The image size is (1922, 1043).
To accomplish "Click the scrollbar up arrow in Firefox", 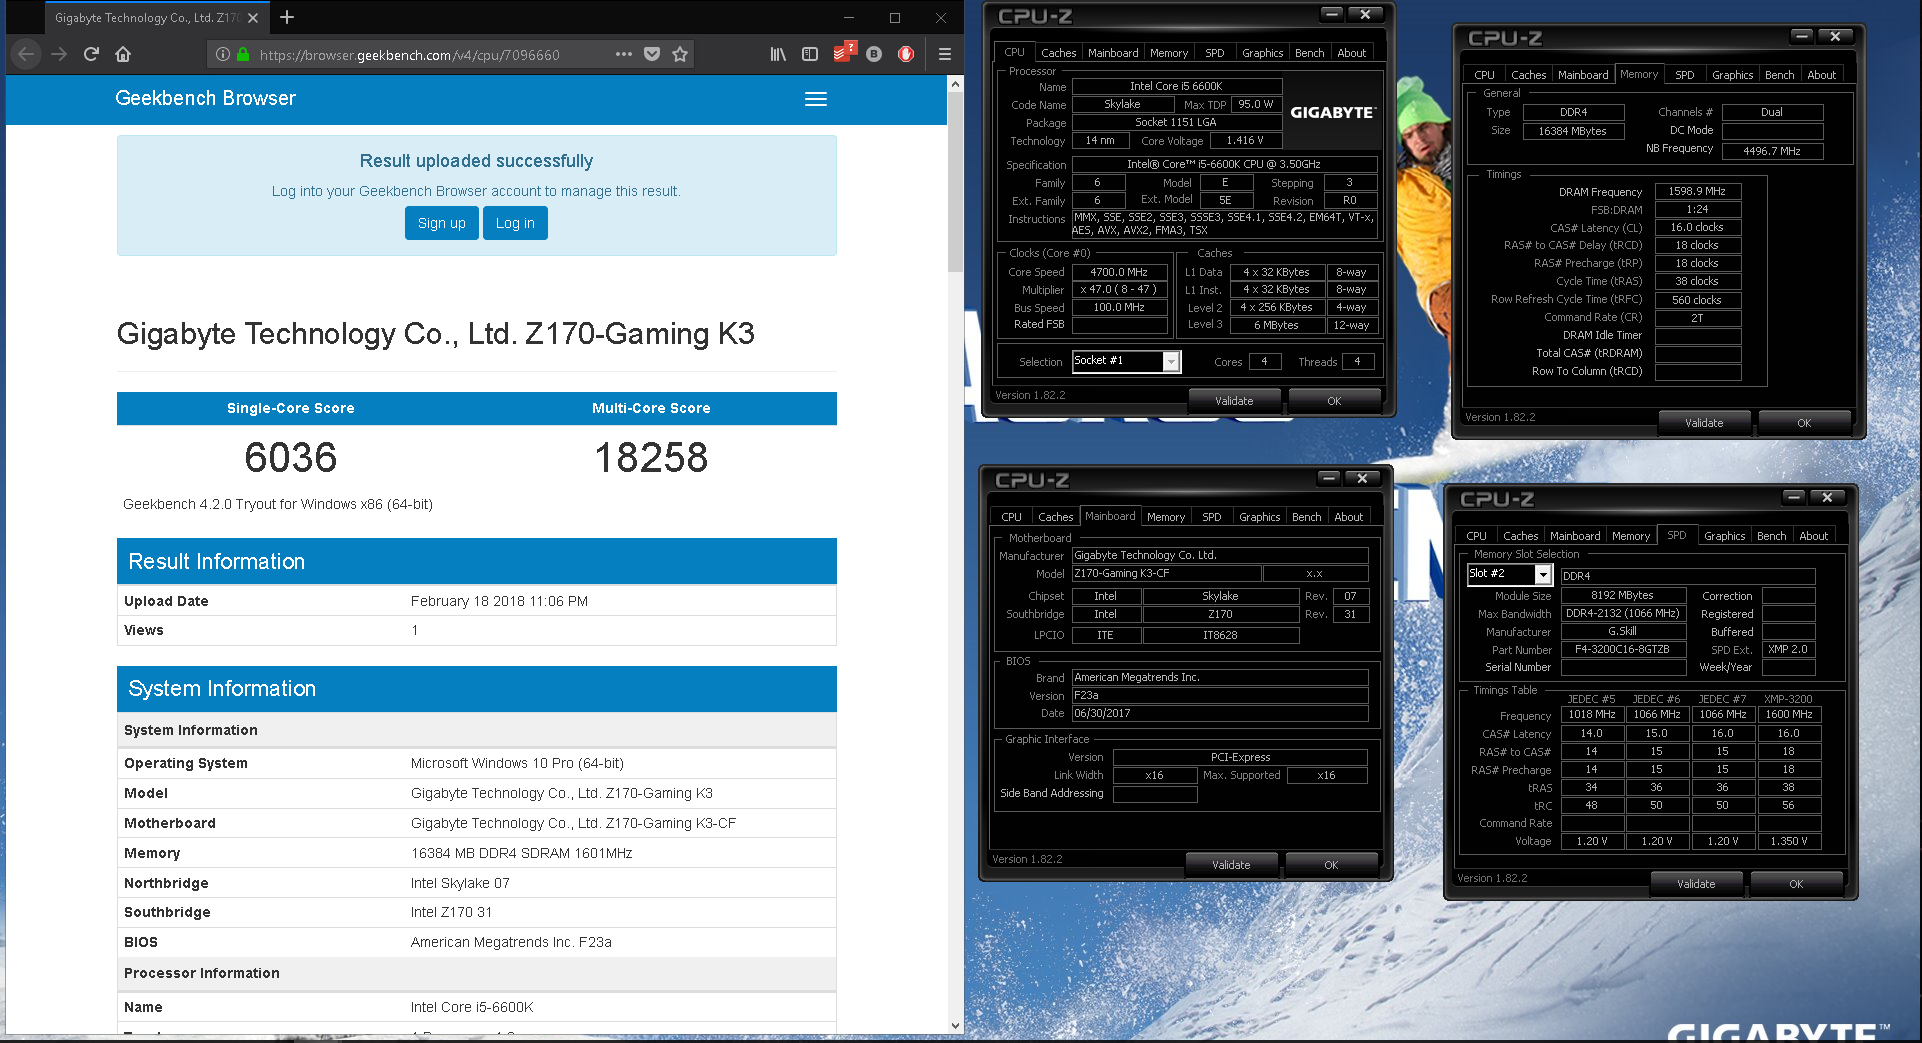I will [955, 84].
